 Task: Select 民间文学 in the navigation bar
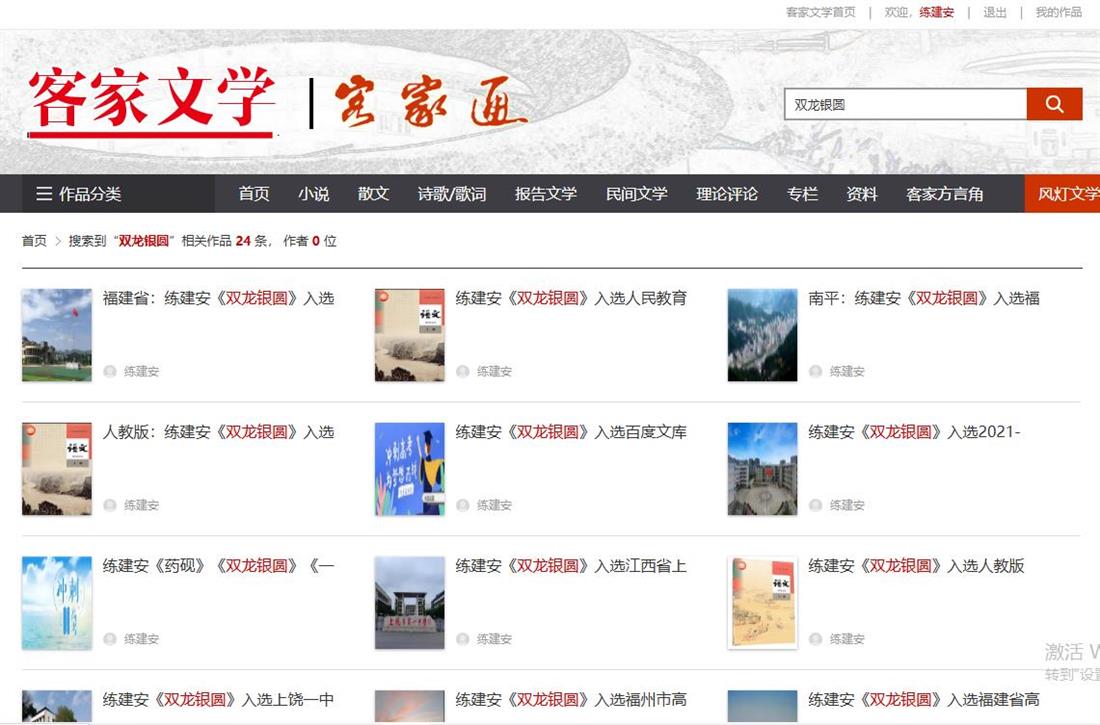pos(636,194)
